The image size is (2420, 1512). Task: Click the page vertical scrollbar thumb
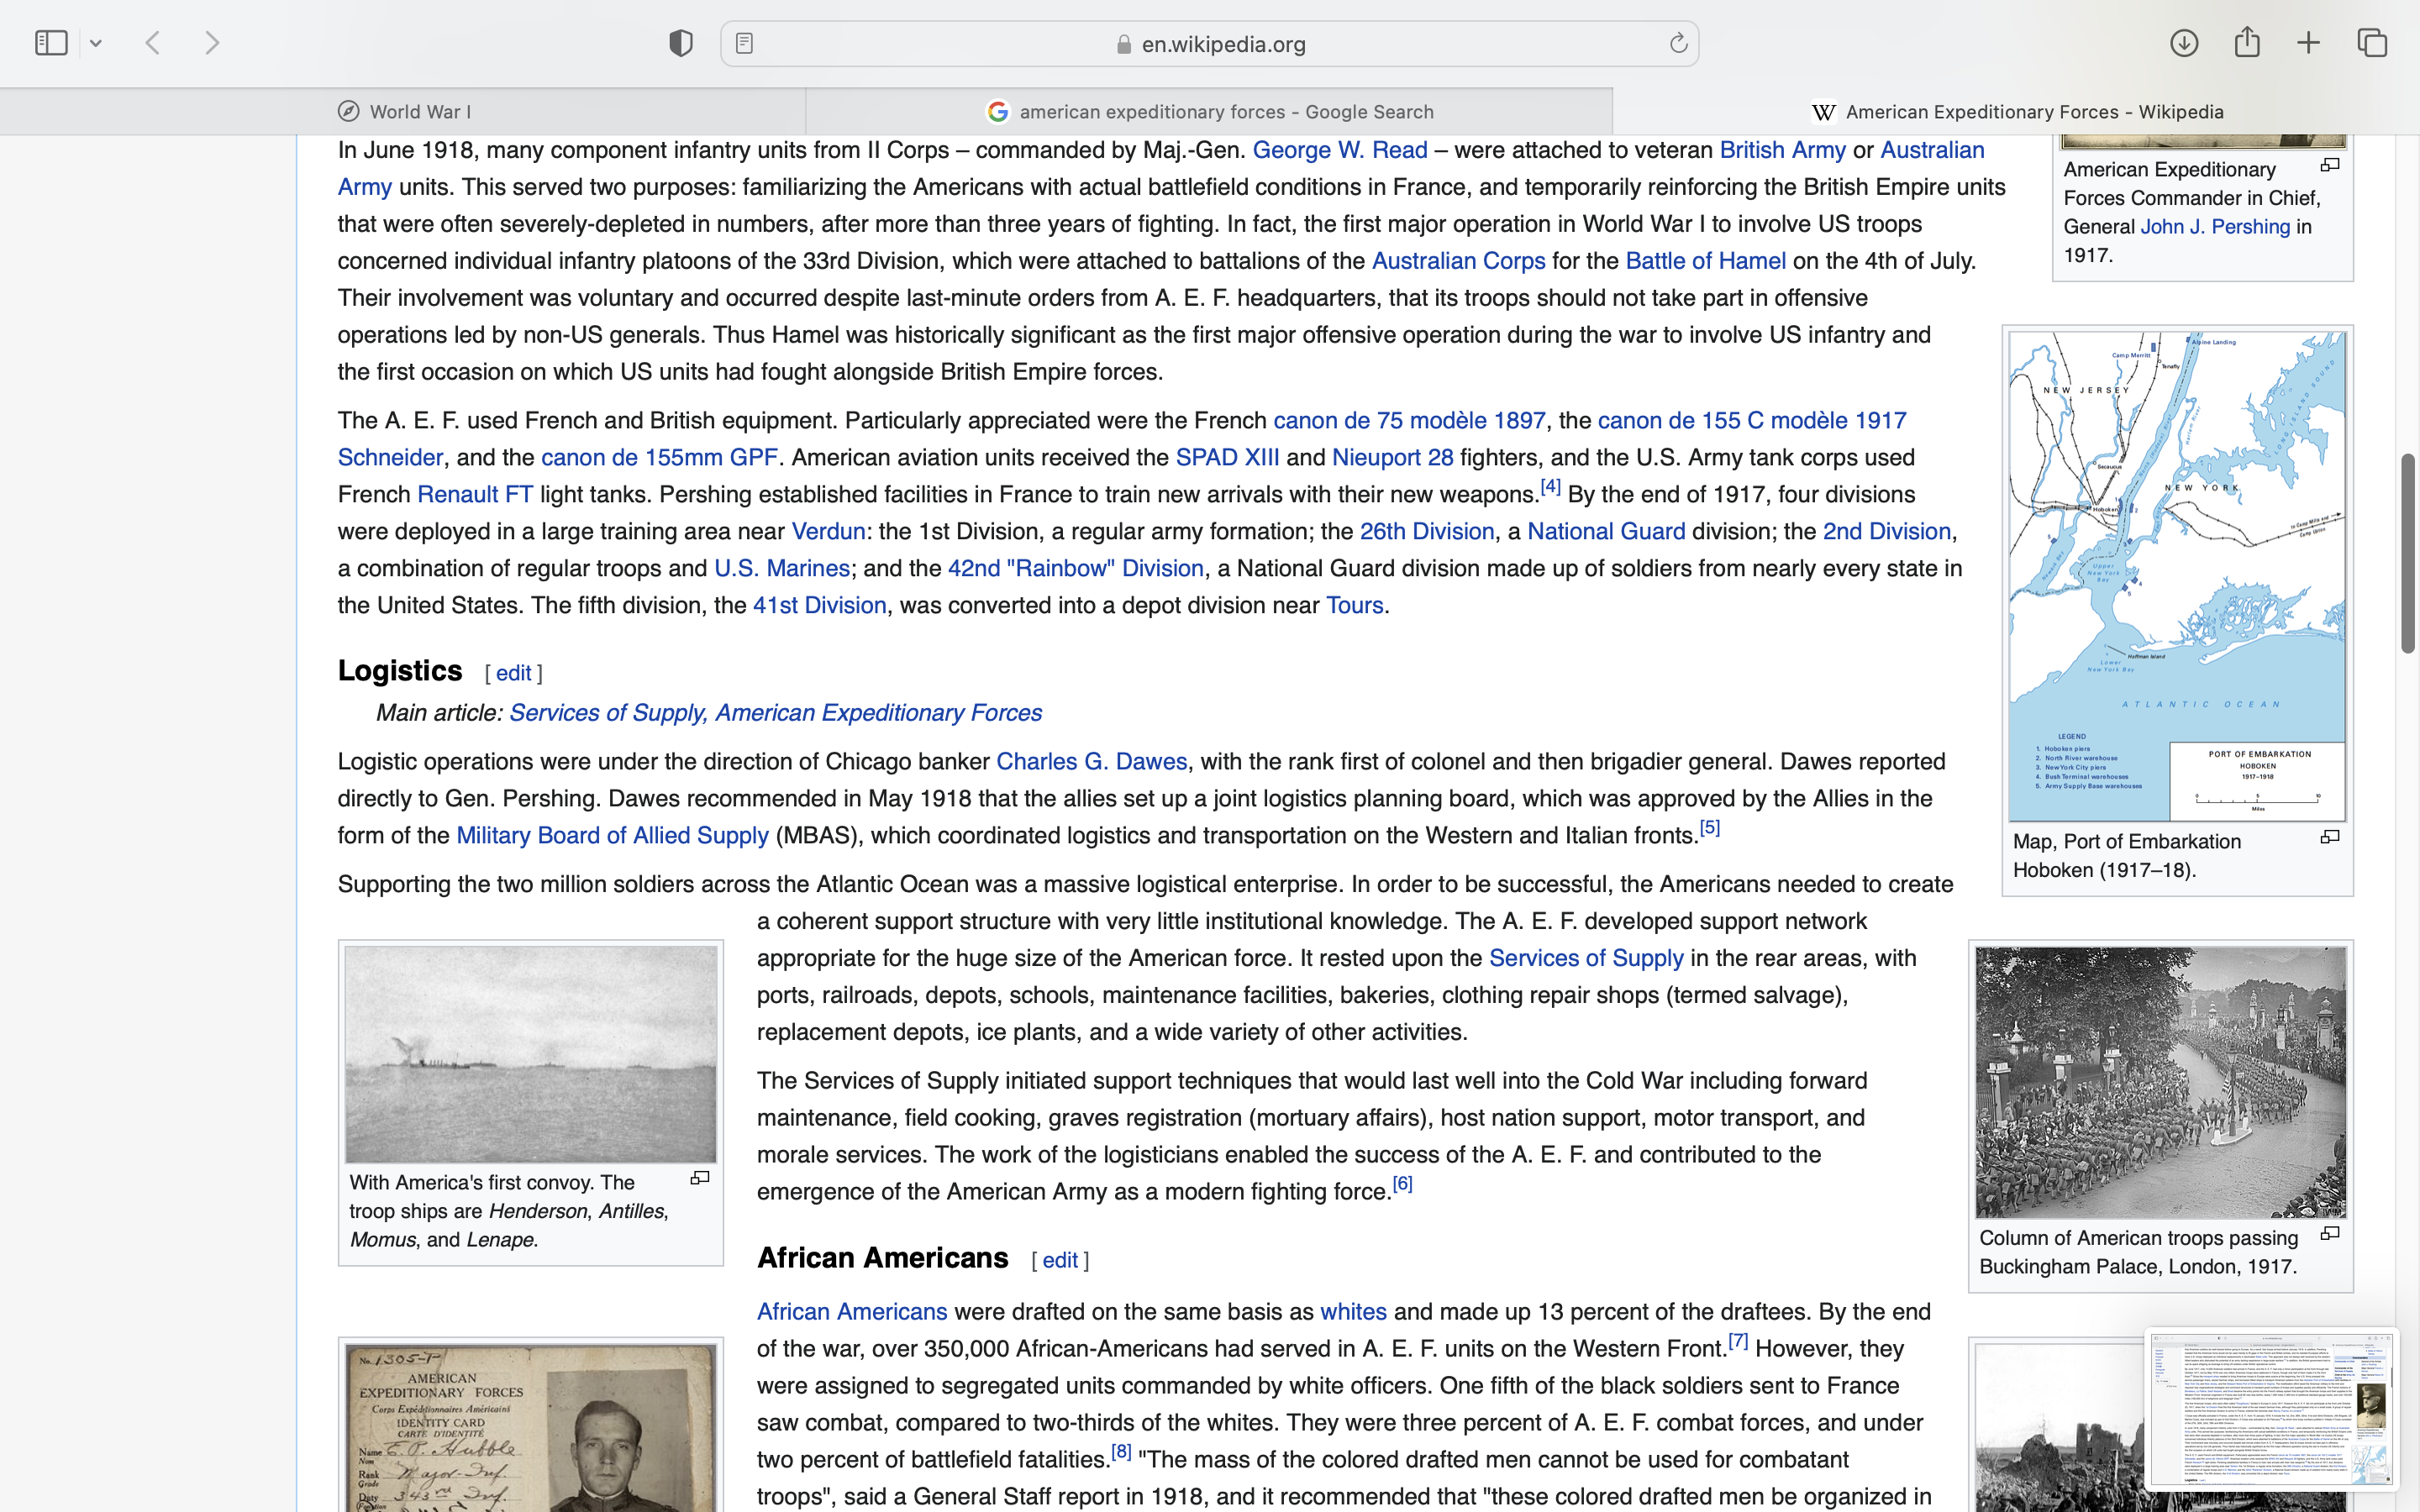click(x=2407, y=553)
